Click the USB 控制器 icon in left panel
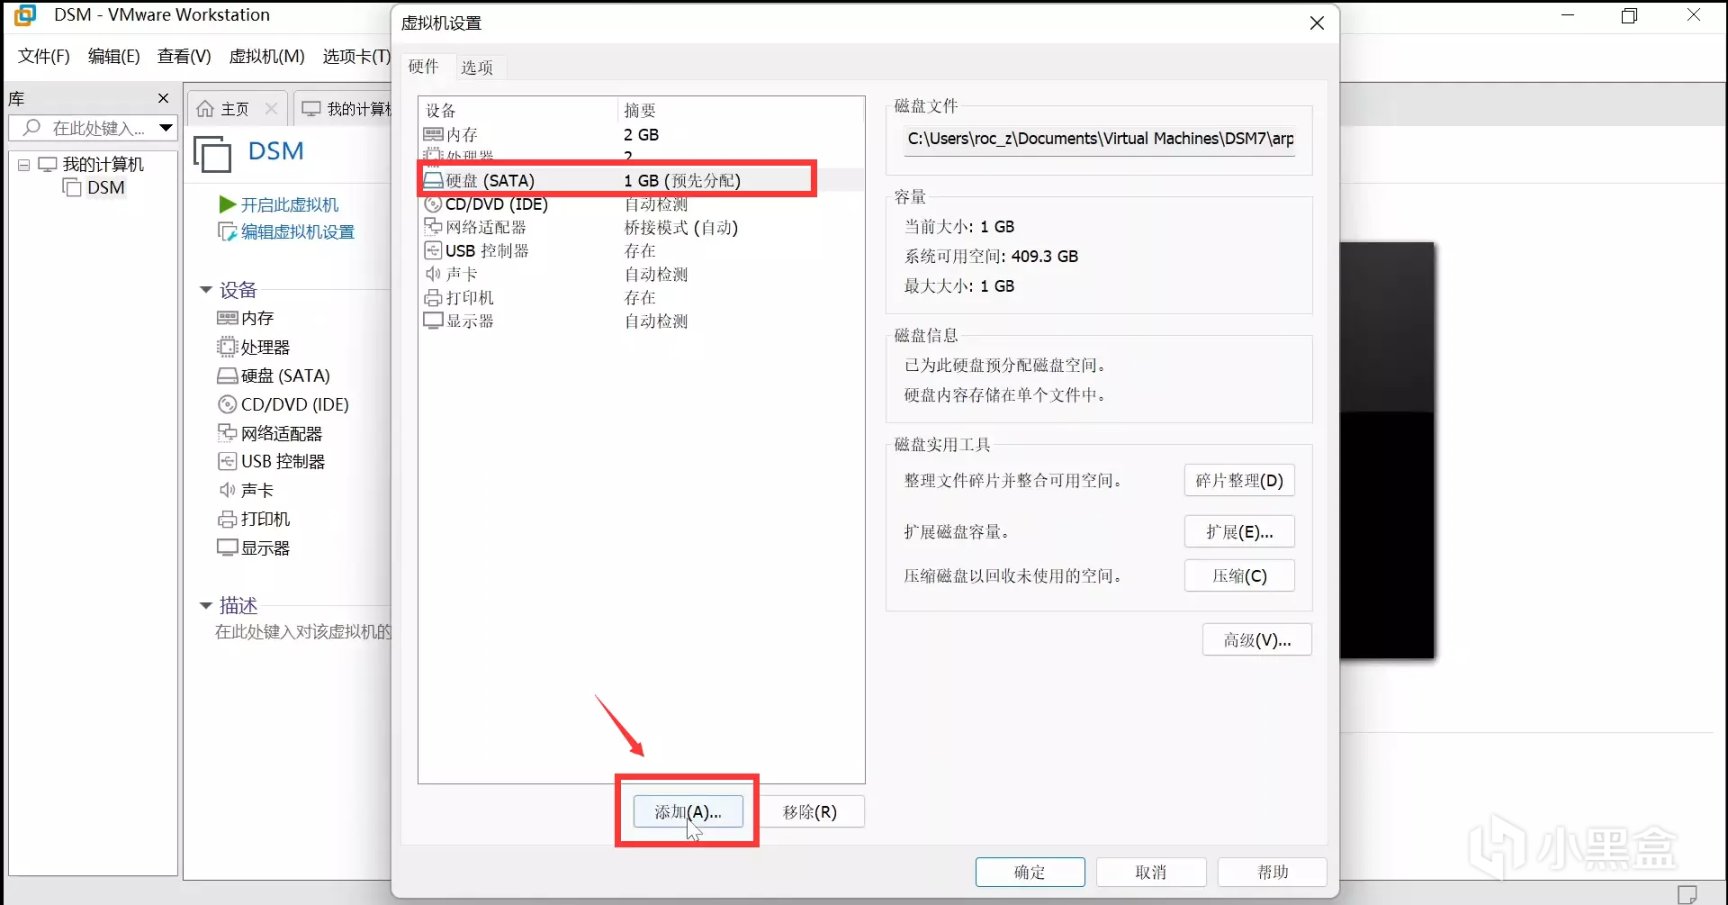This screenshot has width=1728, height=905. coord(227,461)
